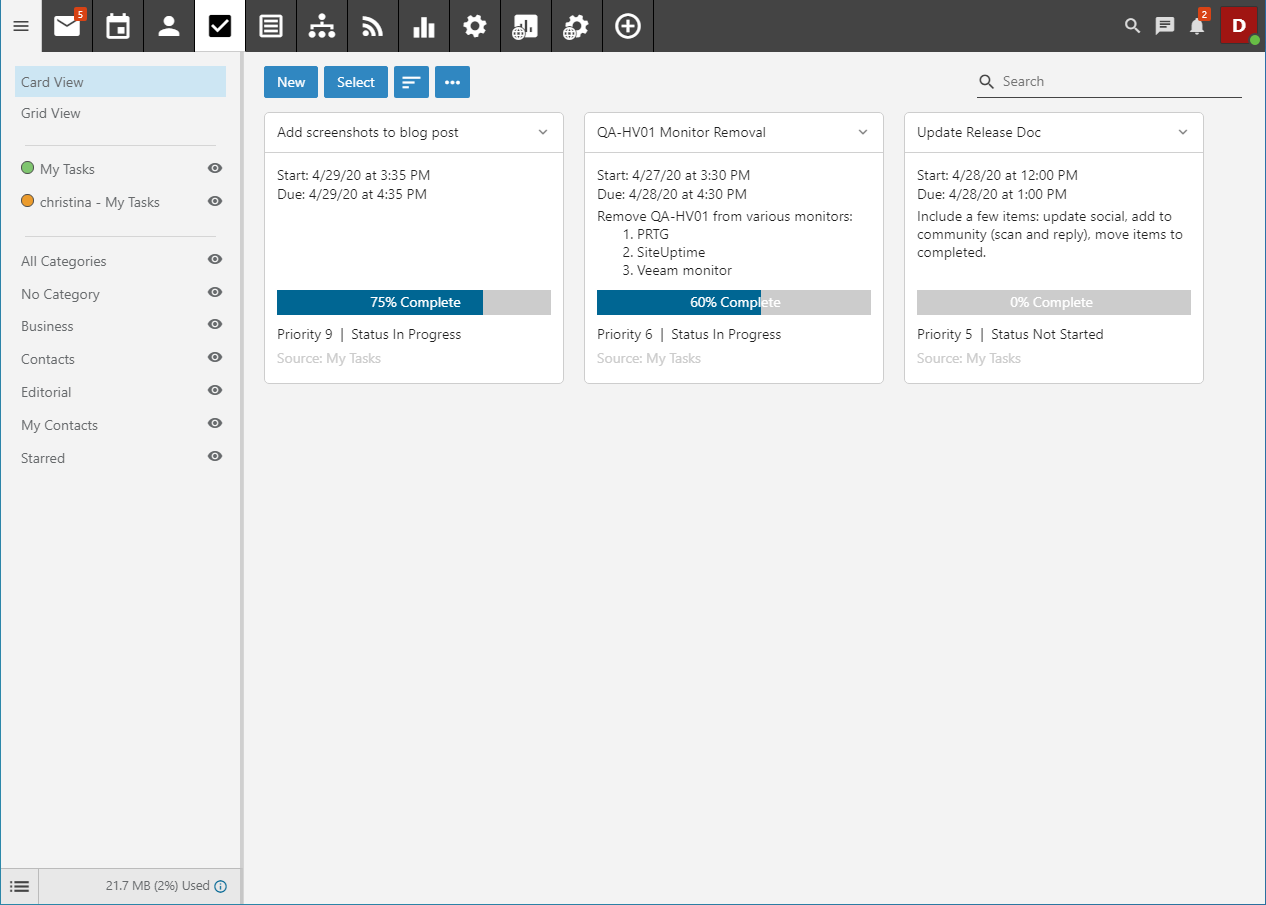The width and height of the screenshot is (1266, 905).
Task: Click the global search magnifier icon
Action: [1131, 26]
